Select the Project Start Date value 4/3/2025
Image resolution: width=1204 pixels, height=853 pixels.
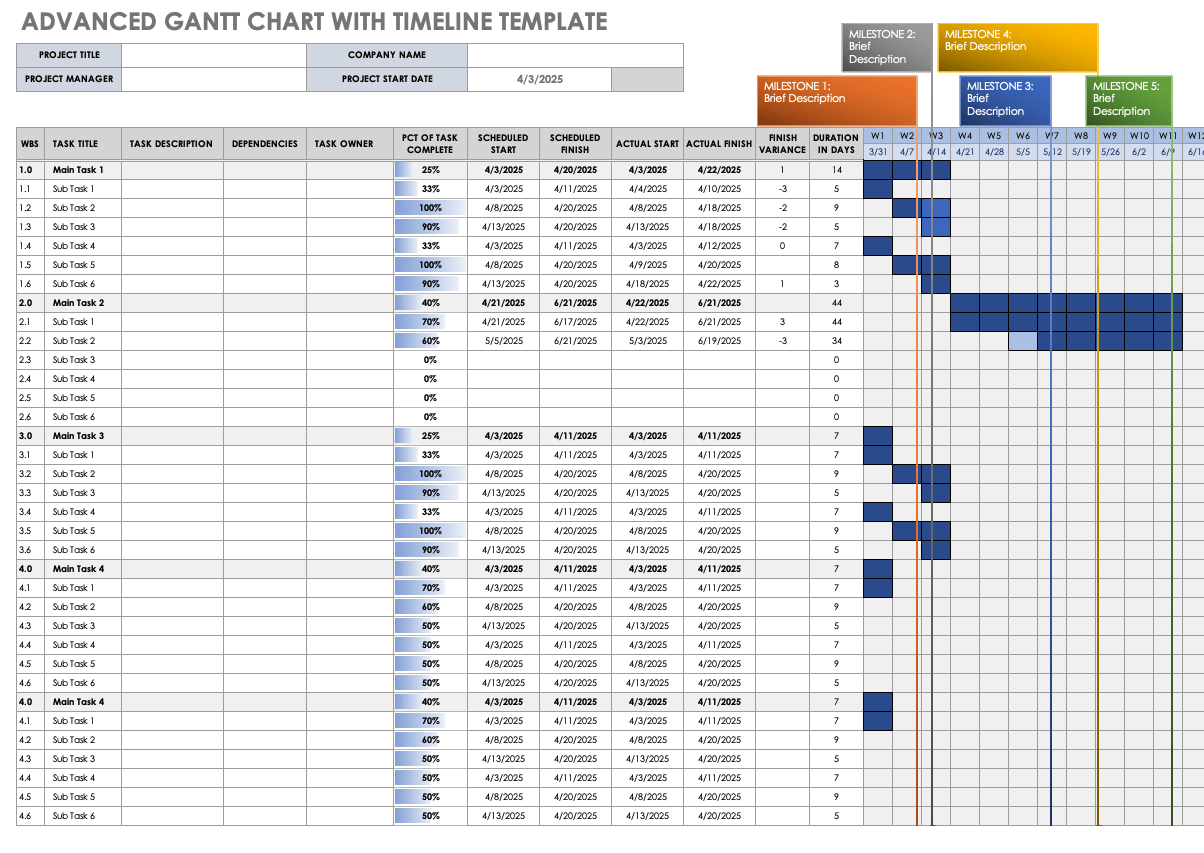tap(539, 79)
